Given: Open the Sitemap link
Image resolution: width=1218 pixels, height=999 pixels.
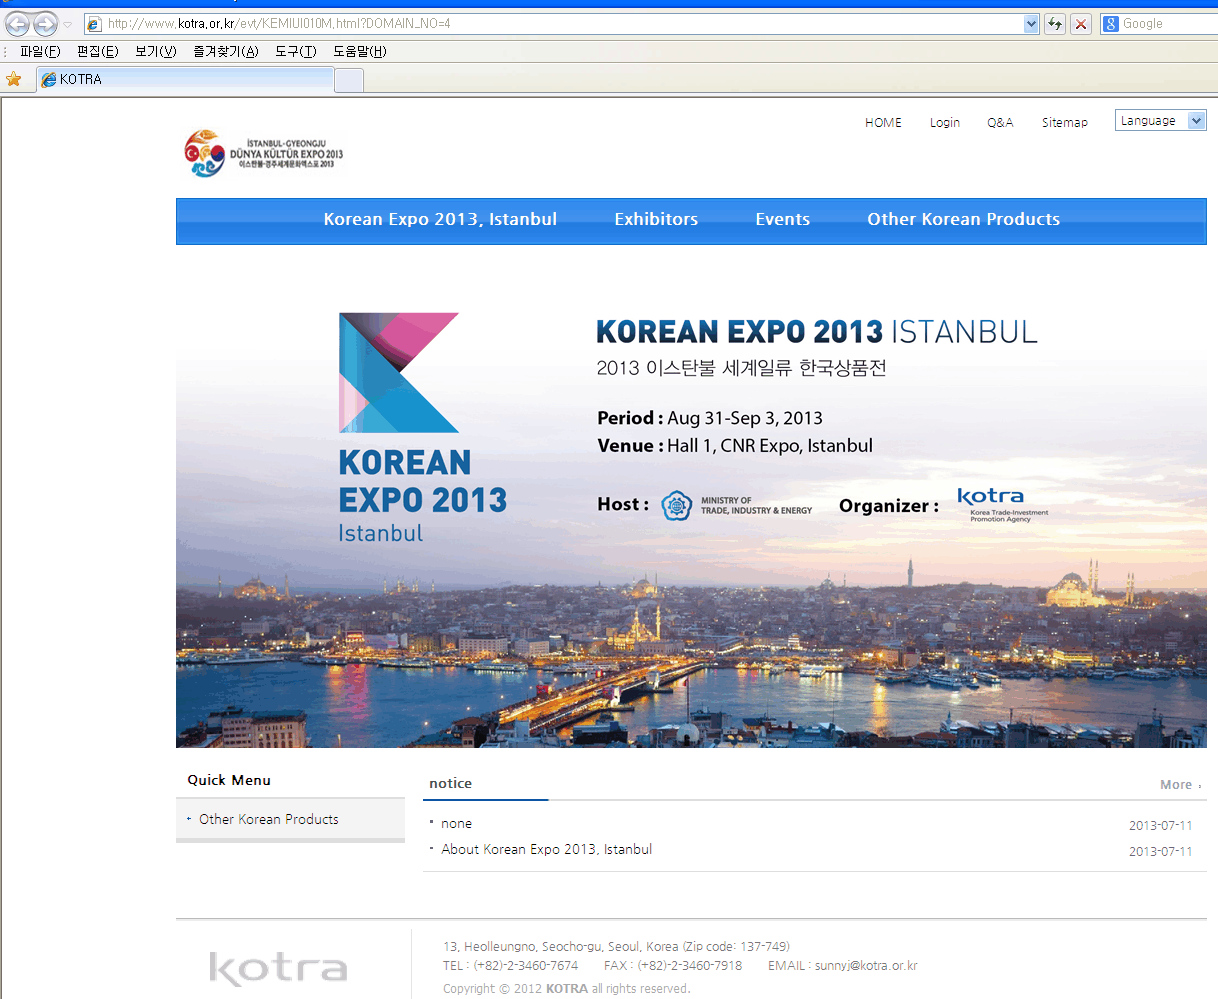Looking at the screenshot, I should click(x=1065, y=123).
